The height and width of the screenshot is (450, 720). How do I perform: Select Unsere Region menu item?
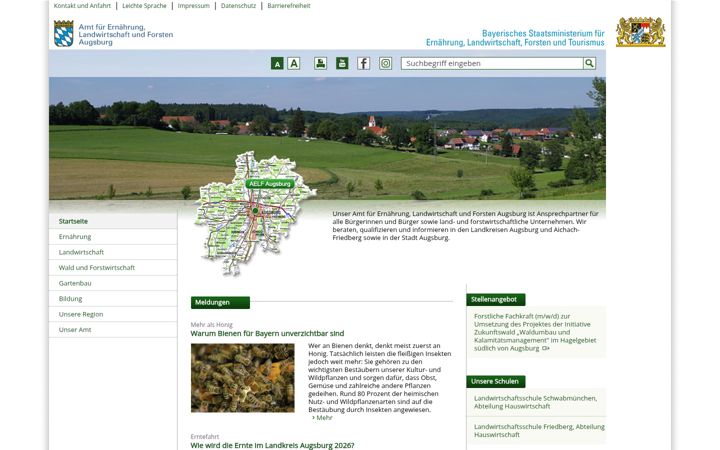113,315
